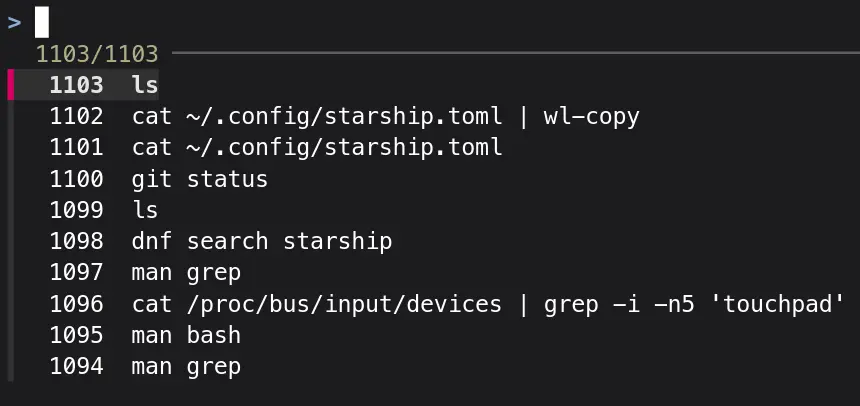Click the 1103/1103 match counter
The height and width of the screenshot is (406, 860).
96,54
